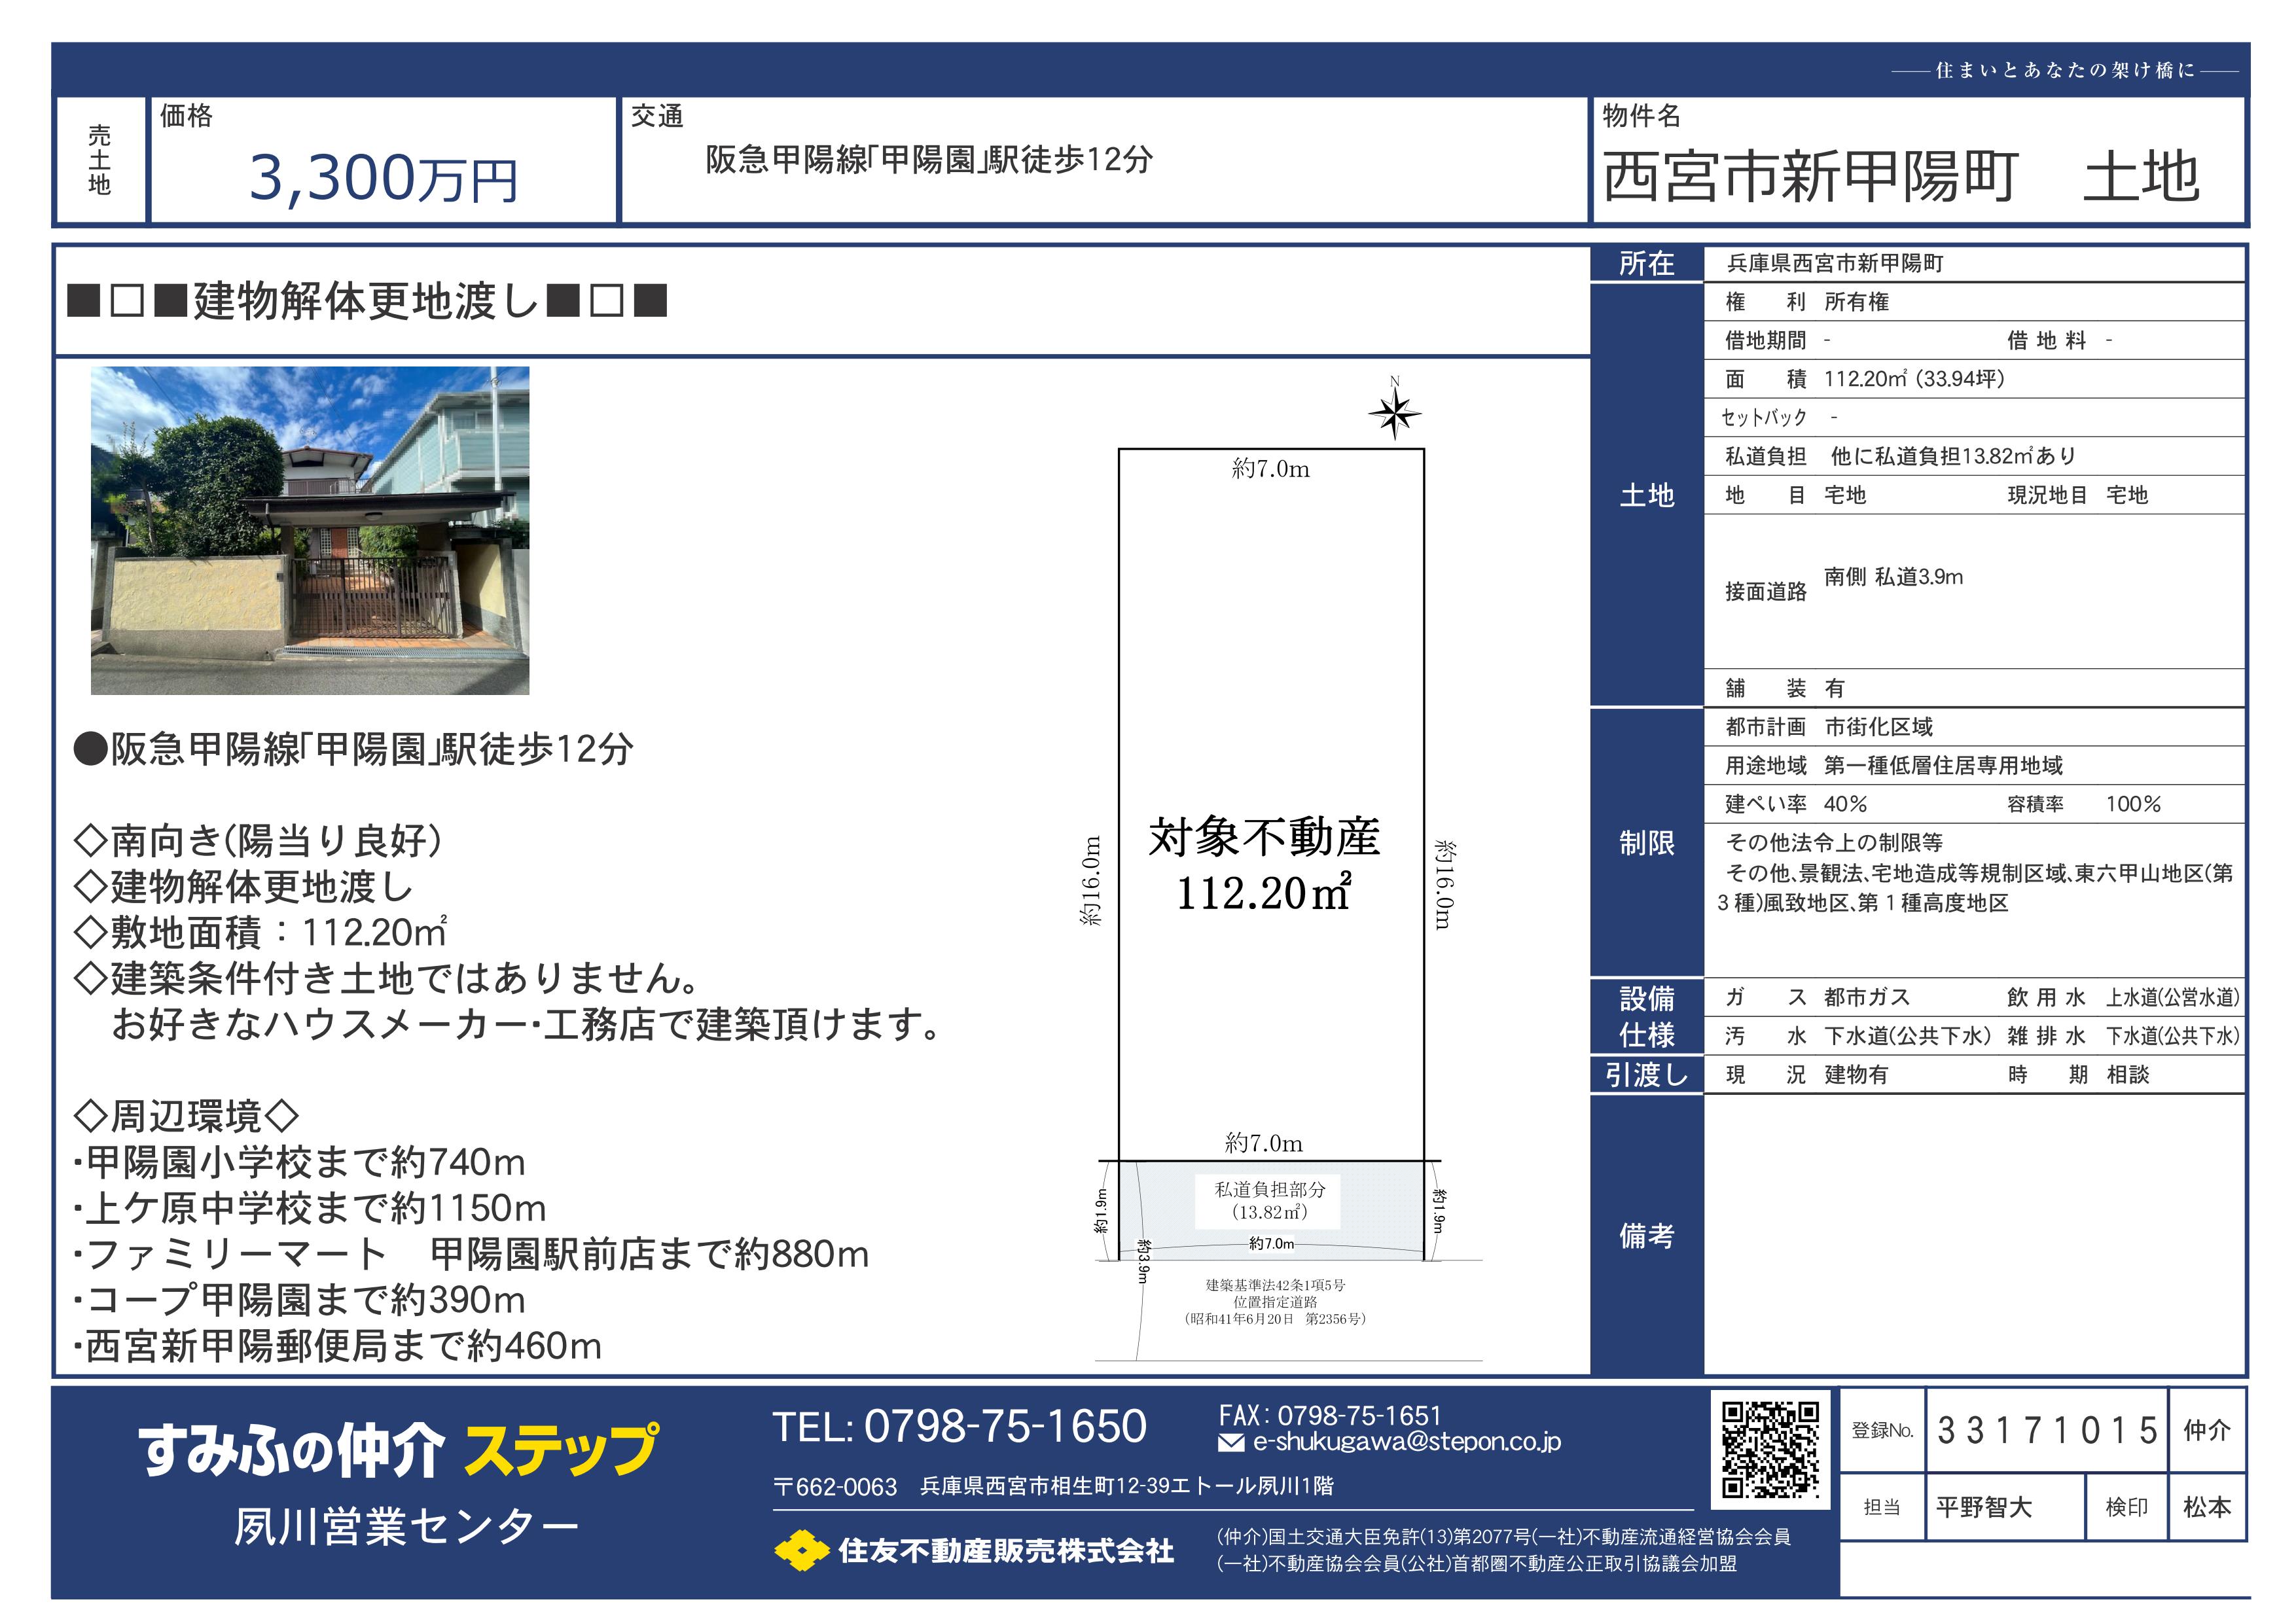Click the 建物解体更地渡し headline
Image resolution: width=2296 pixels, height=1623 pixels.
(x=367, y=301)
